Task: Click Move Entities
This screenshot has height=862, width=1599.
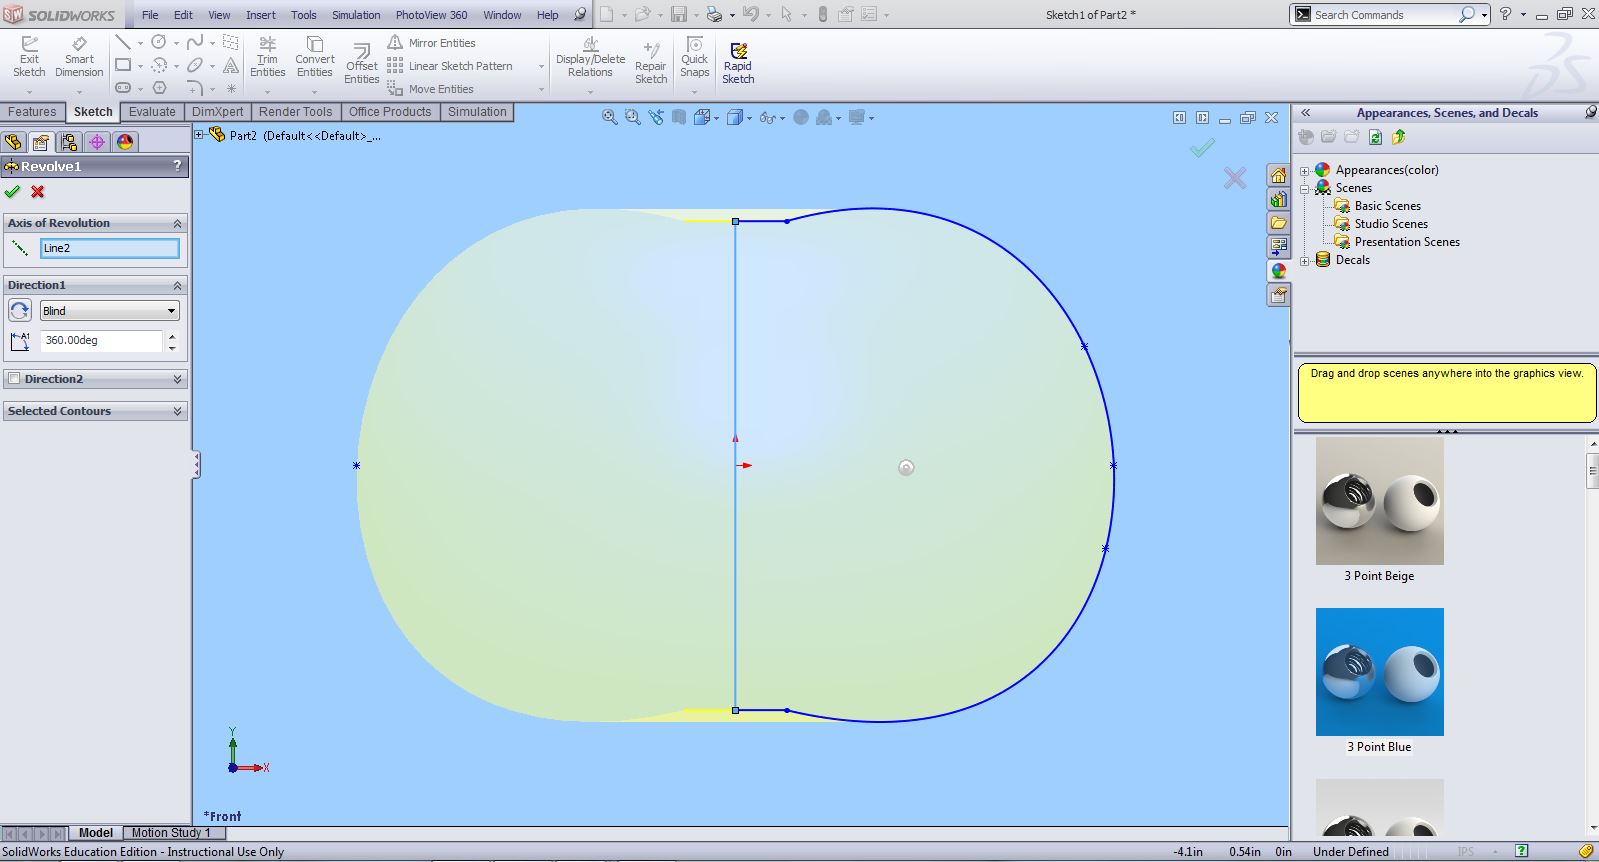Action: (431, 89)
